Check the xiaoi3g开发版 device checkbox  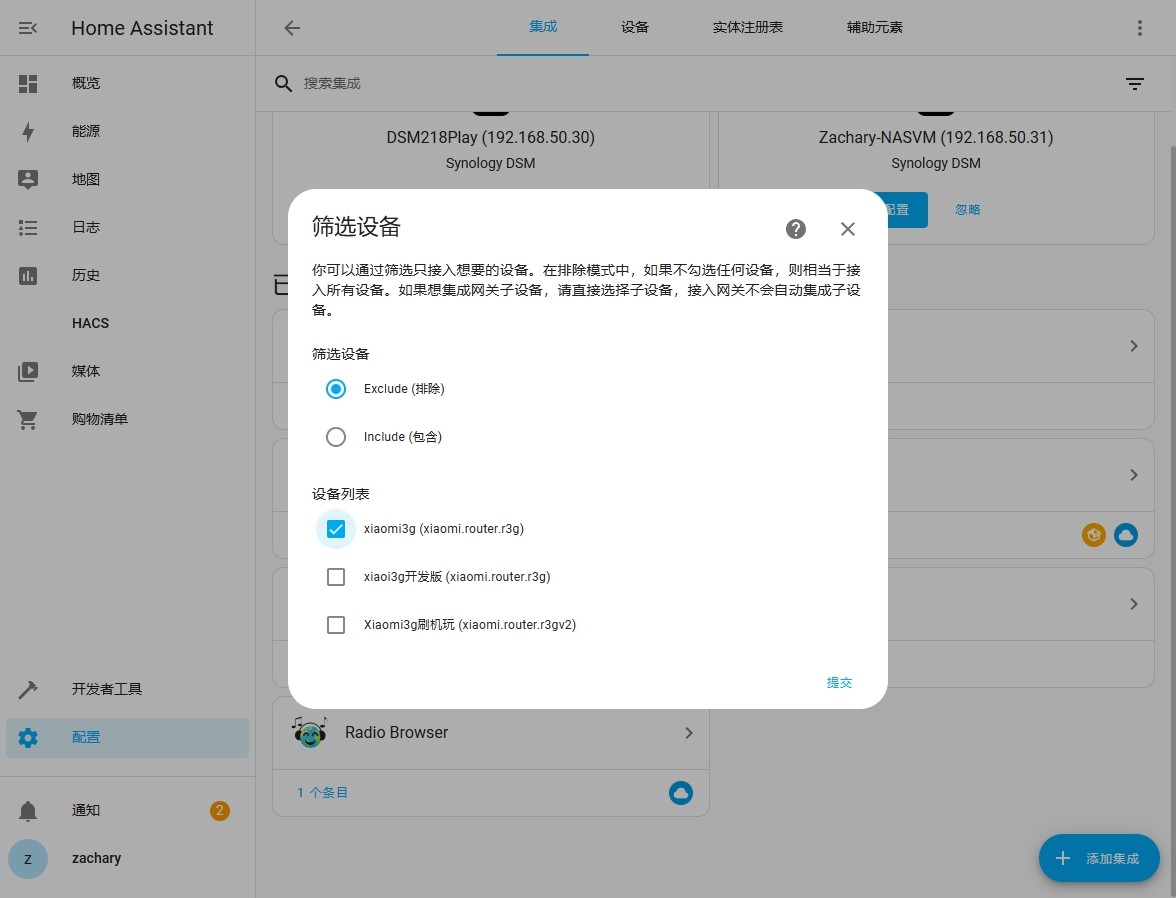tap(335, 576)
